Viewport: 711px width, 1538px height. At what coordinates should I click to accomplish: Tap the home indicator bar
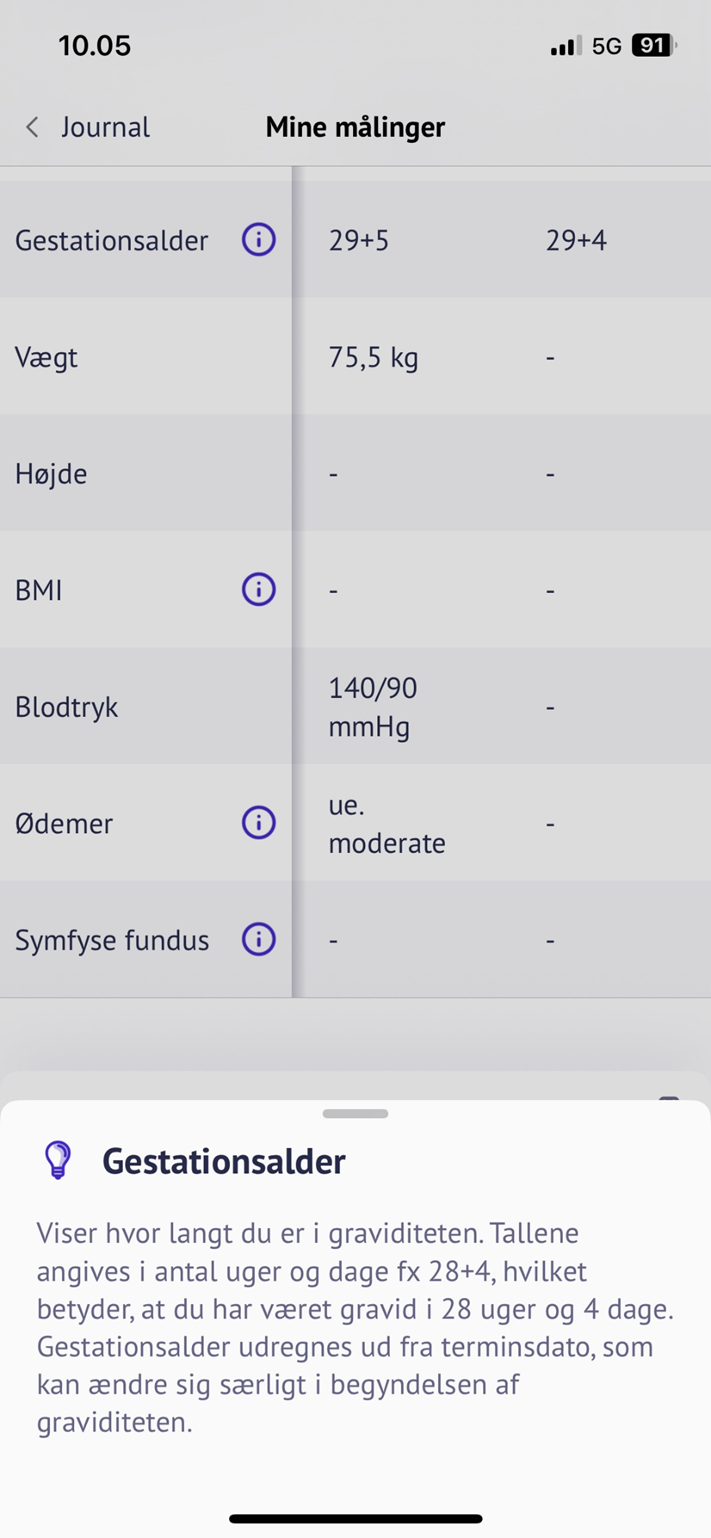click(355, 1519)
